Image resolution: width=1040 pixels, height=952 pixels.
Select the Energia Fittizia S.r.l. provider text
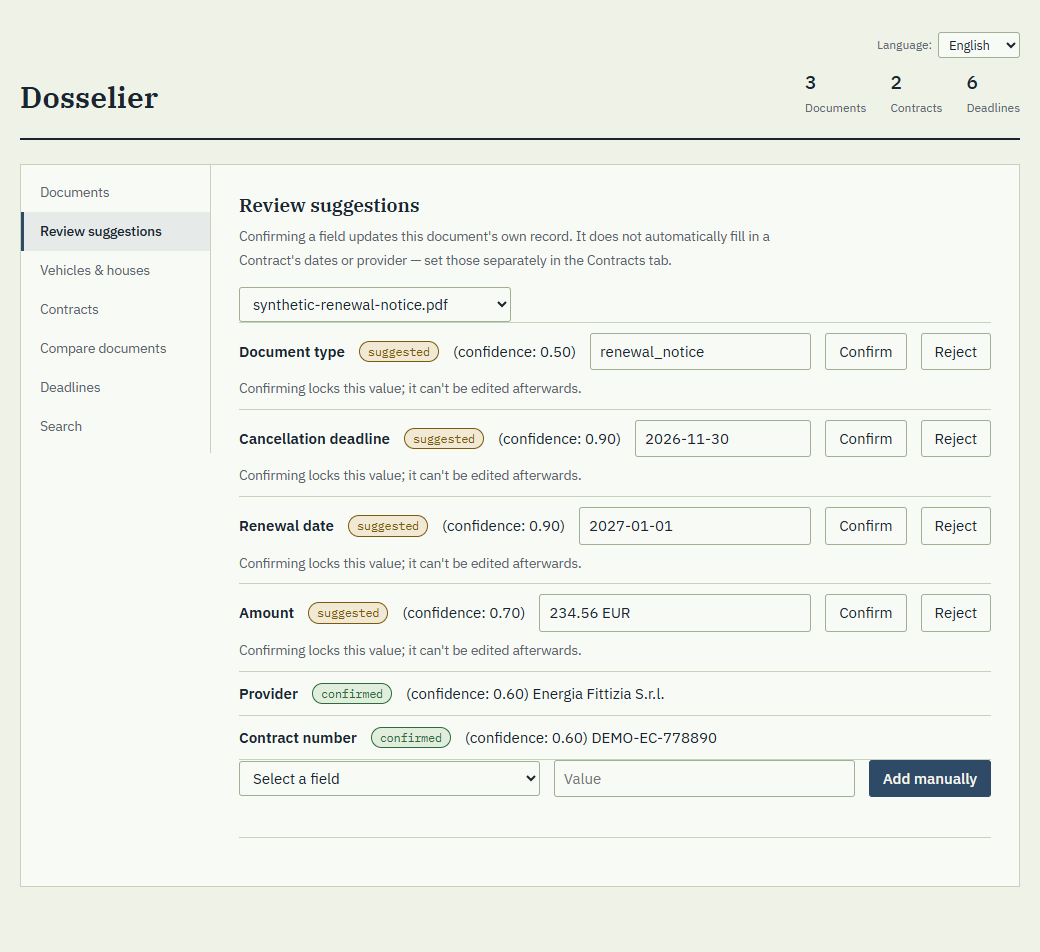[x=598, y=694]
